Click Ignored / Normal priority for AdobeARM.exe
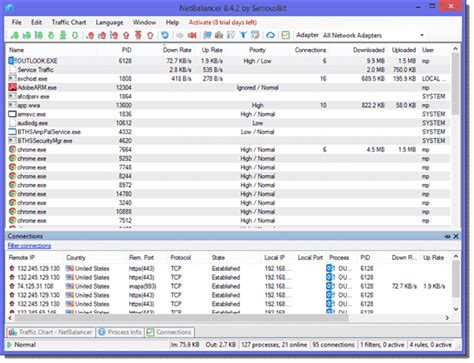474x363 pixels. pos(257,88)
